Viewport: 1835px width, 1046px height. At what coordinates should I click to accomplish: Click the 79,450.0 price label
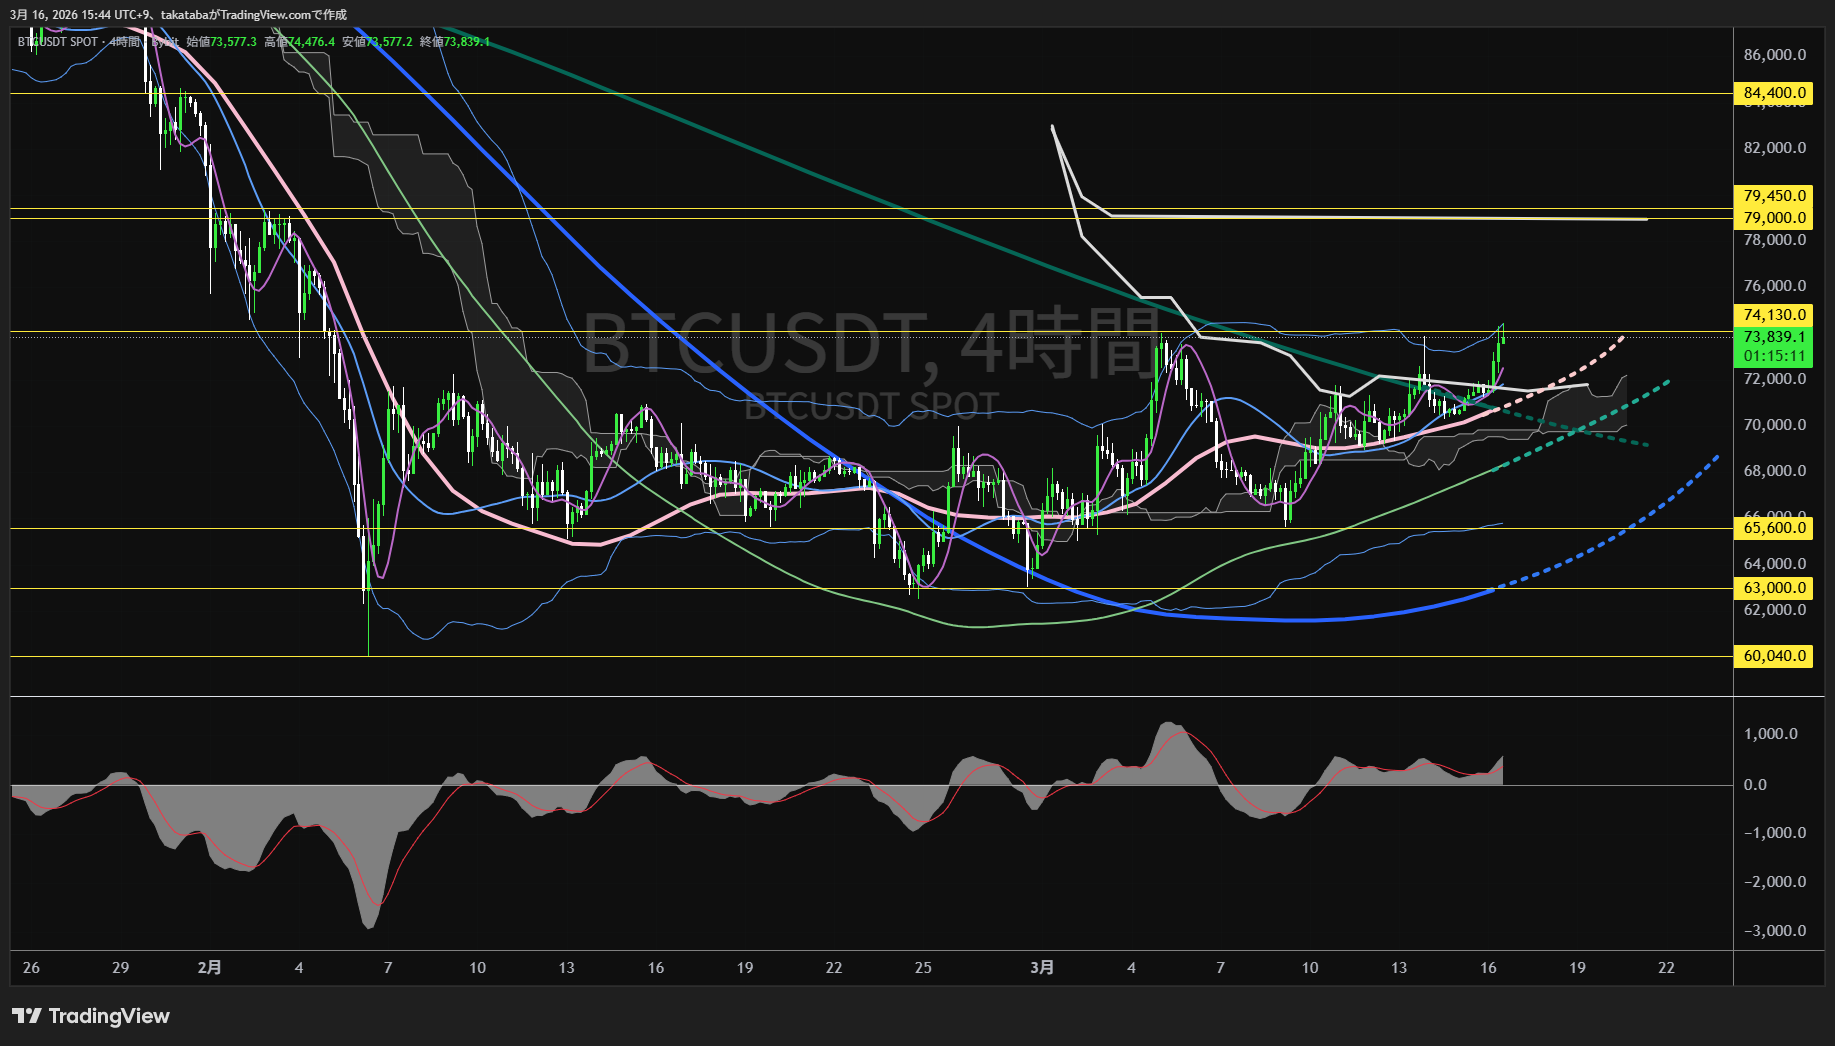coord(1772,196)
